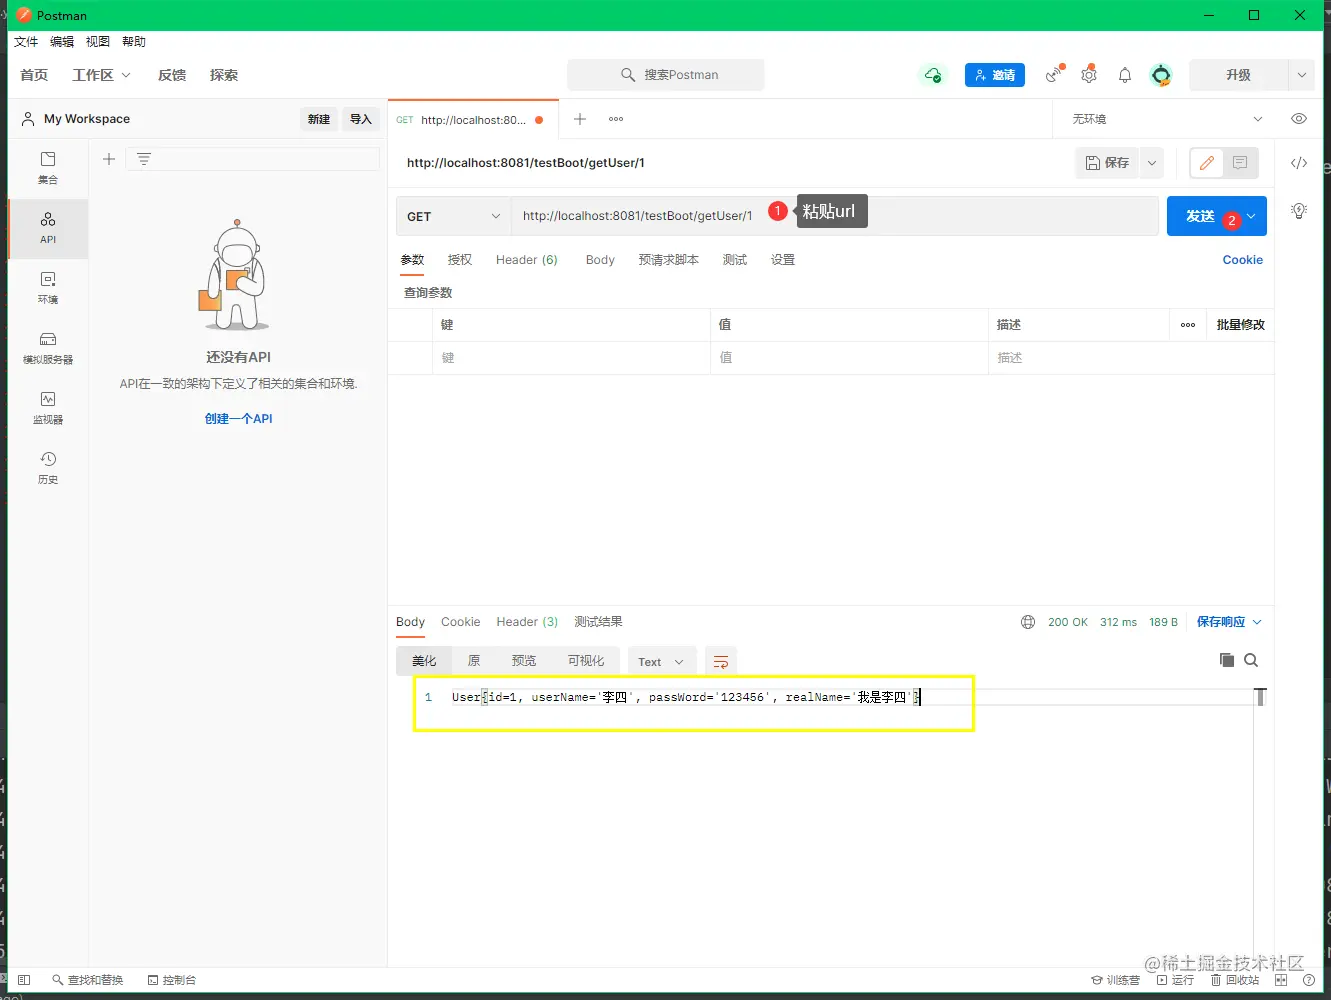Click the pane layout icon in status bar
1331x1000 pixels.
tap(1281, 980)
